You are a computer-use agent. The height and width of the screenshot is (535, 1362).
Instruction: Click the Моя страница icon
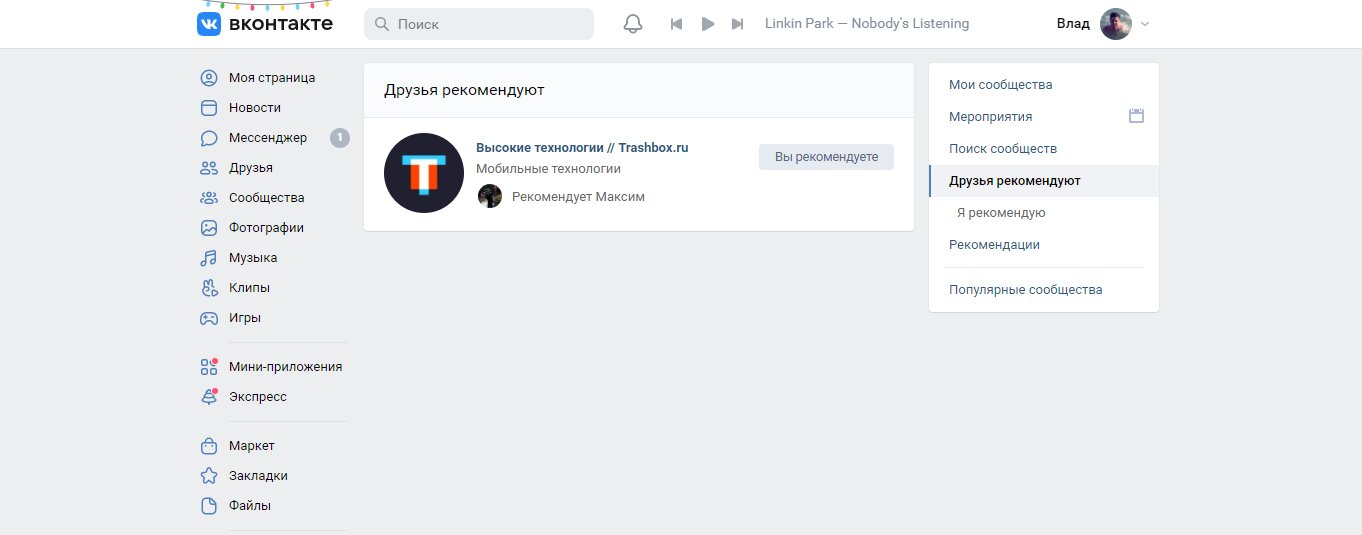click(209, 78)
